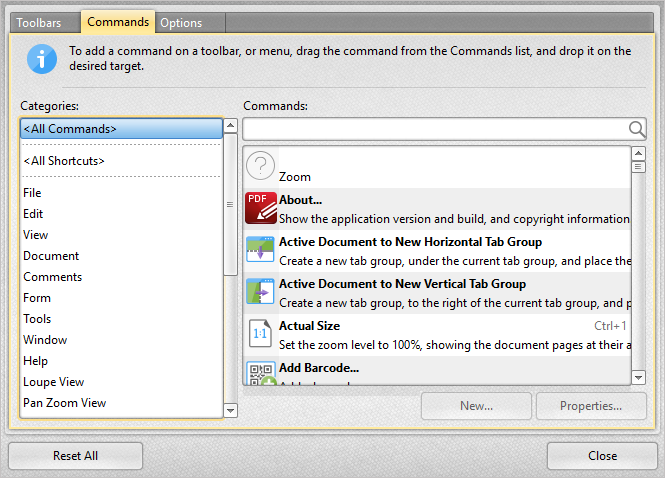Image resolution: width=665 pixels, height=478 pixels.
Task: Click the Categories list scroll-up arrow
Action: point(231,127)
